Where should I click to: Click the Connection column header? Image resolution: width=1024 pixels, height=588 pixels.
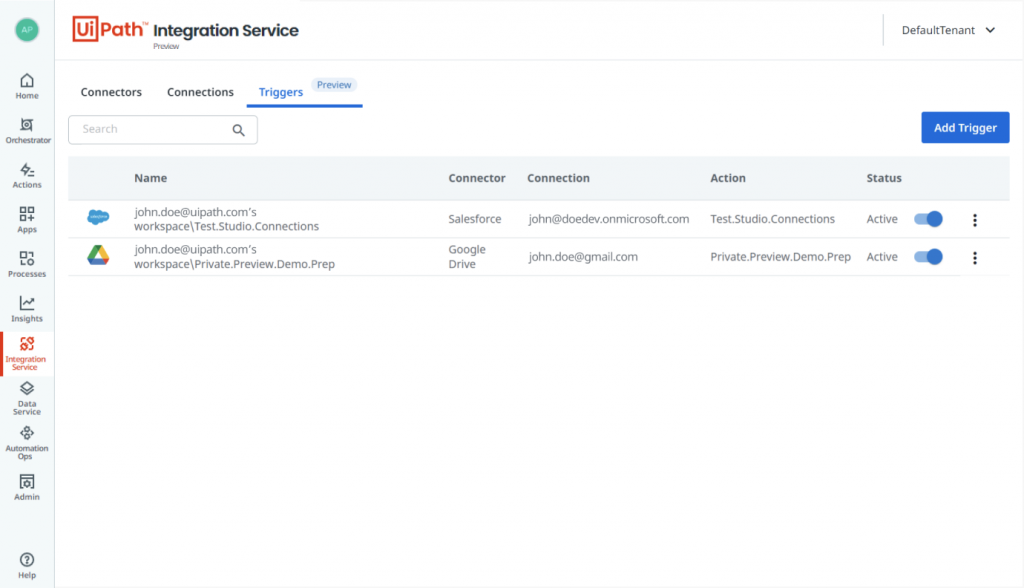pos(558,178)
